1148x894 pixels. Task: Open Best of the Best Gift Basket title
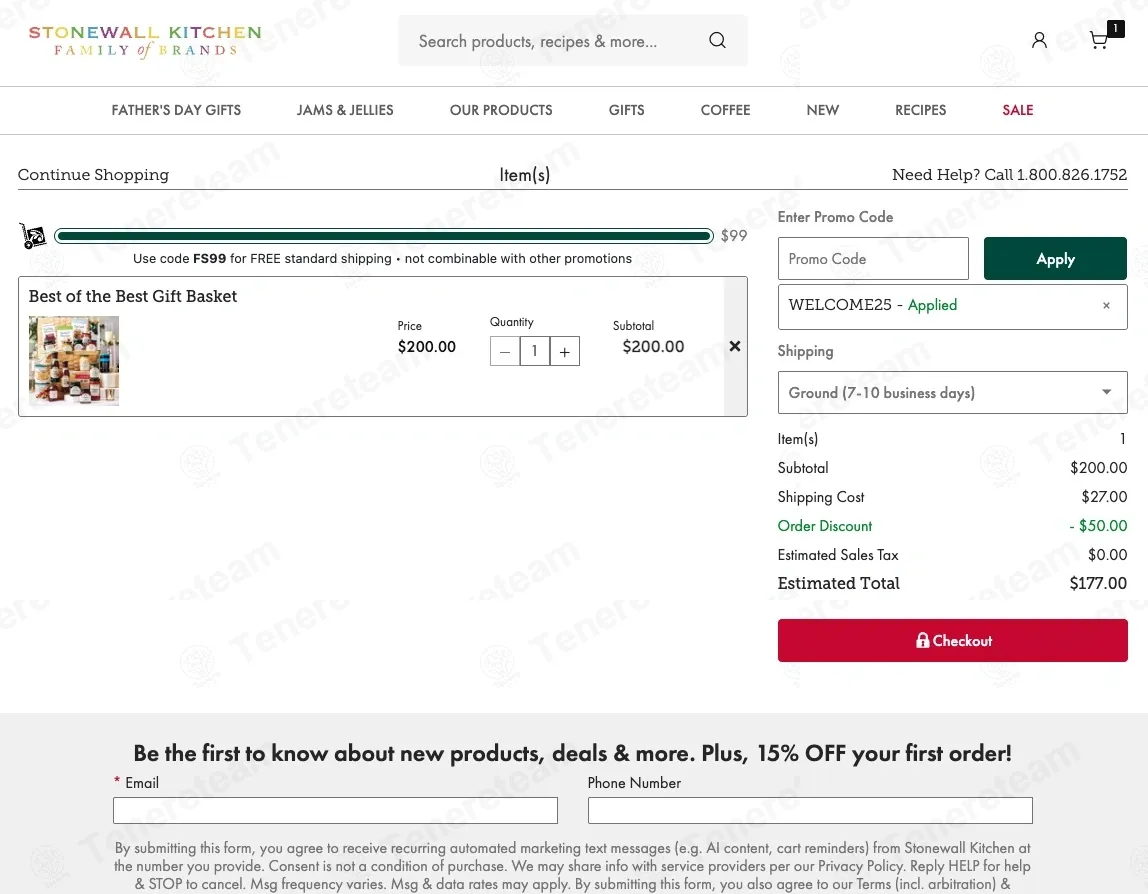click(133, 296)
